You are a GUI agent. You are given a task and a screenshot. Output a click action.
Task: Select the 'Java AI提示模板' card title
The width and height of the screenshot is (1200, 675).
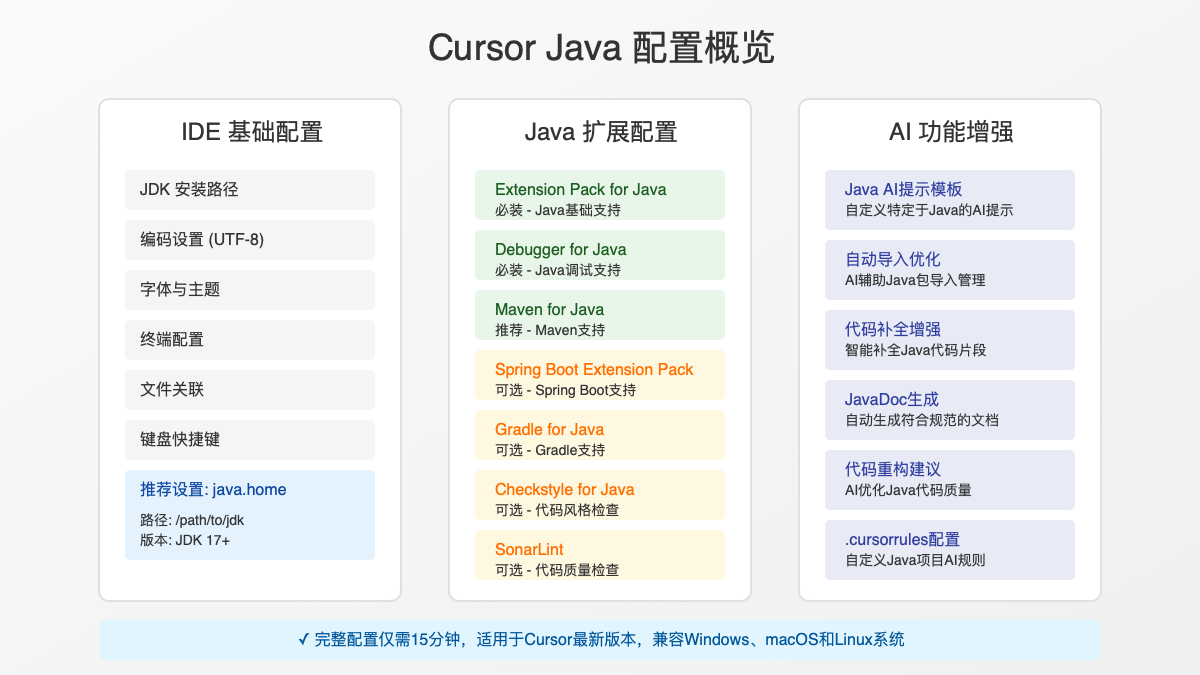click(904, 189)
